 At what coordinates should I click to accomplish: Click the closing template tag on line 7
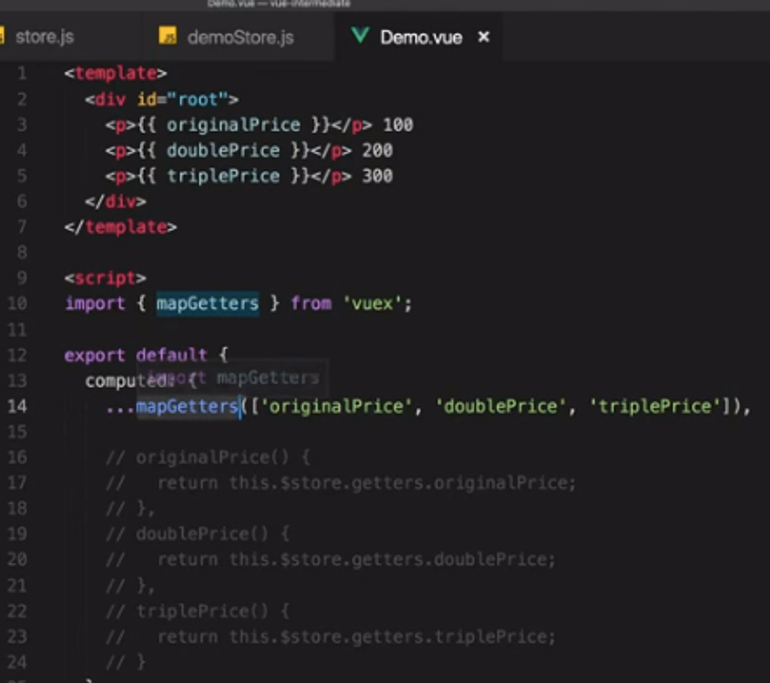(120, 227)
